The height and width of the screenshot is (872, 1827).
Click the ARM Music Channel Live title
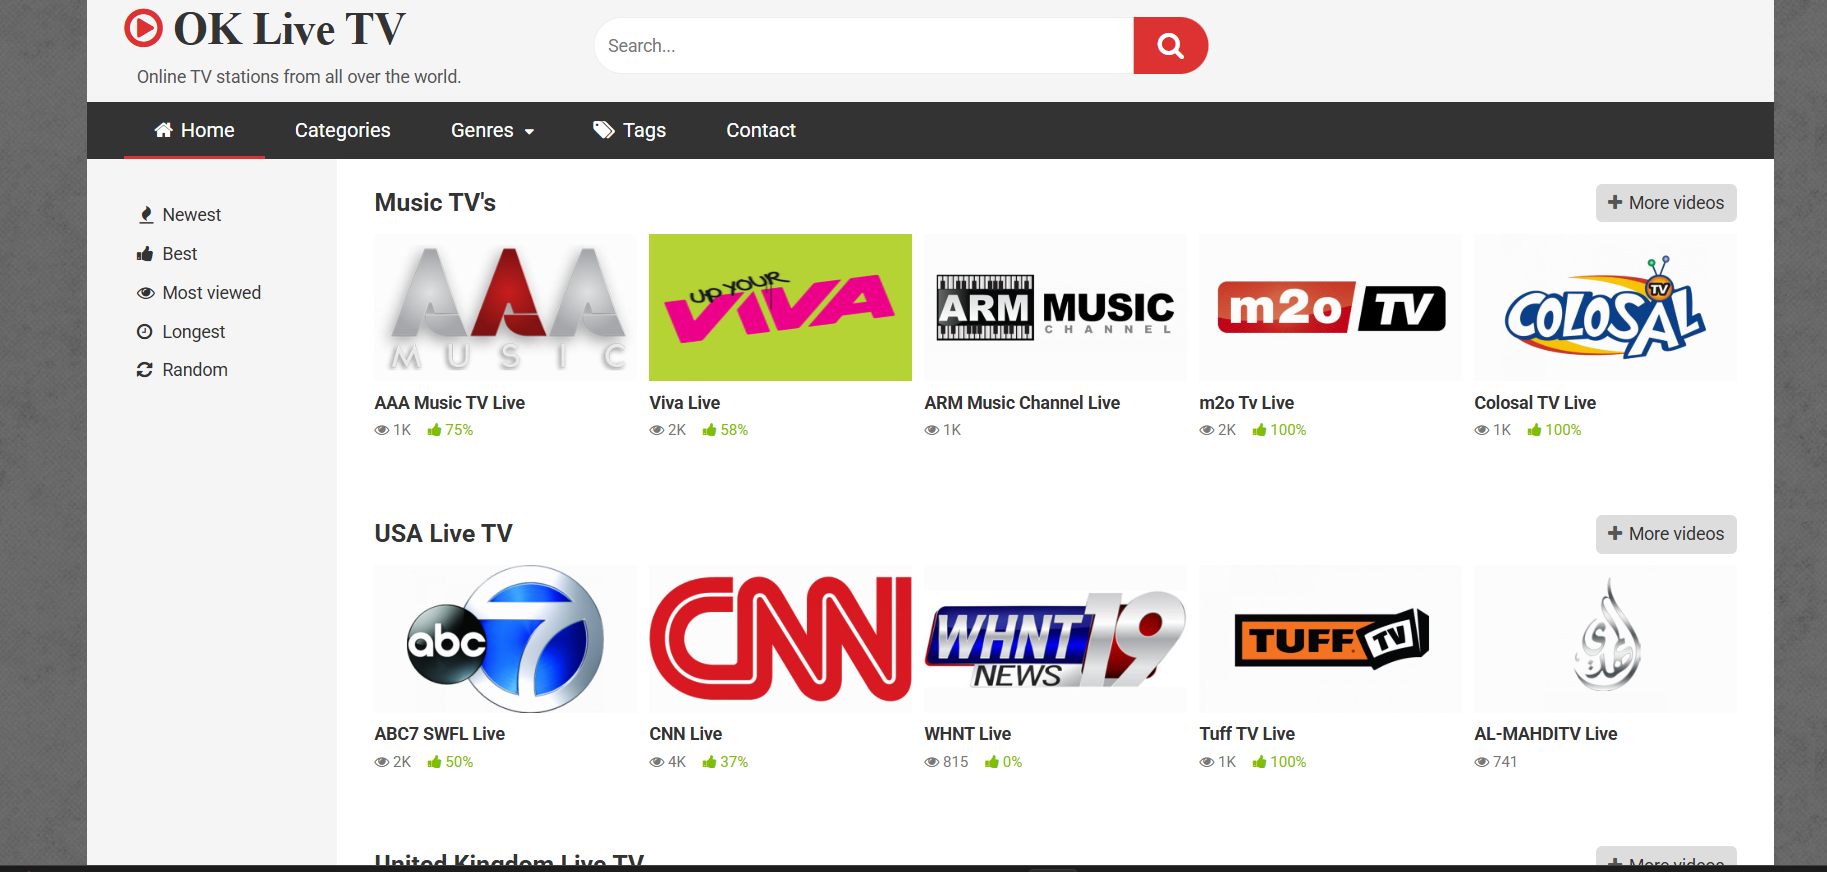[x=1022, y=403]
